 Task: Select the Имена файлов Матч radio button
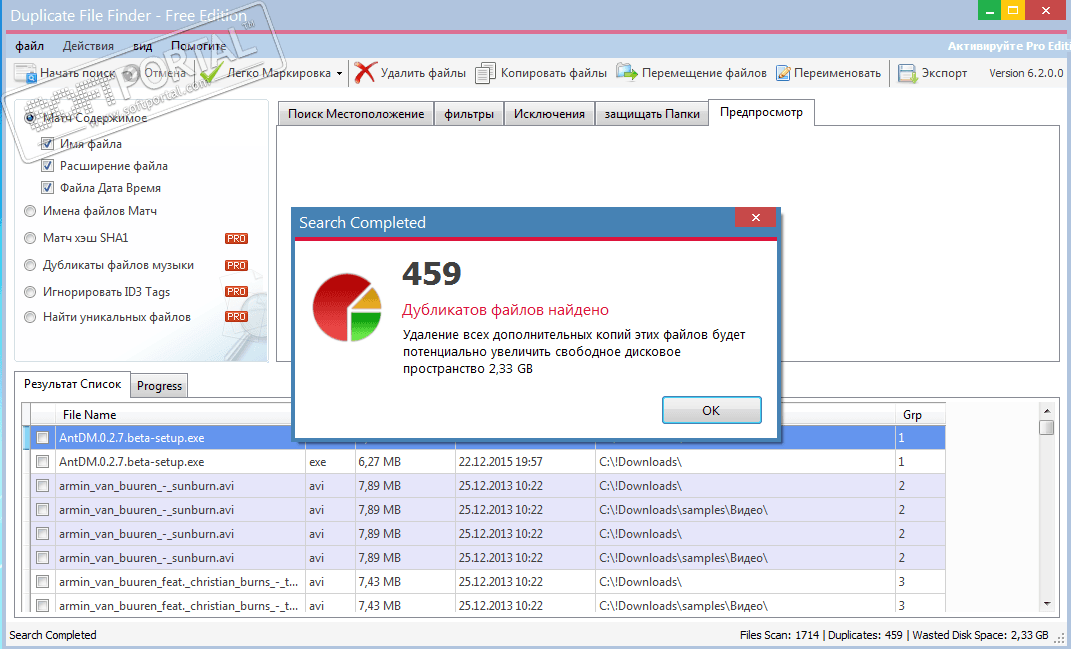[x=30, y=211]
